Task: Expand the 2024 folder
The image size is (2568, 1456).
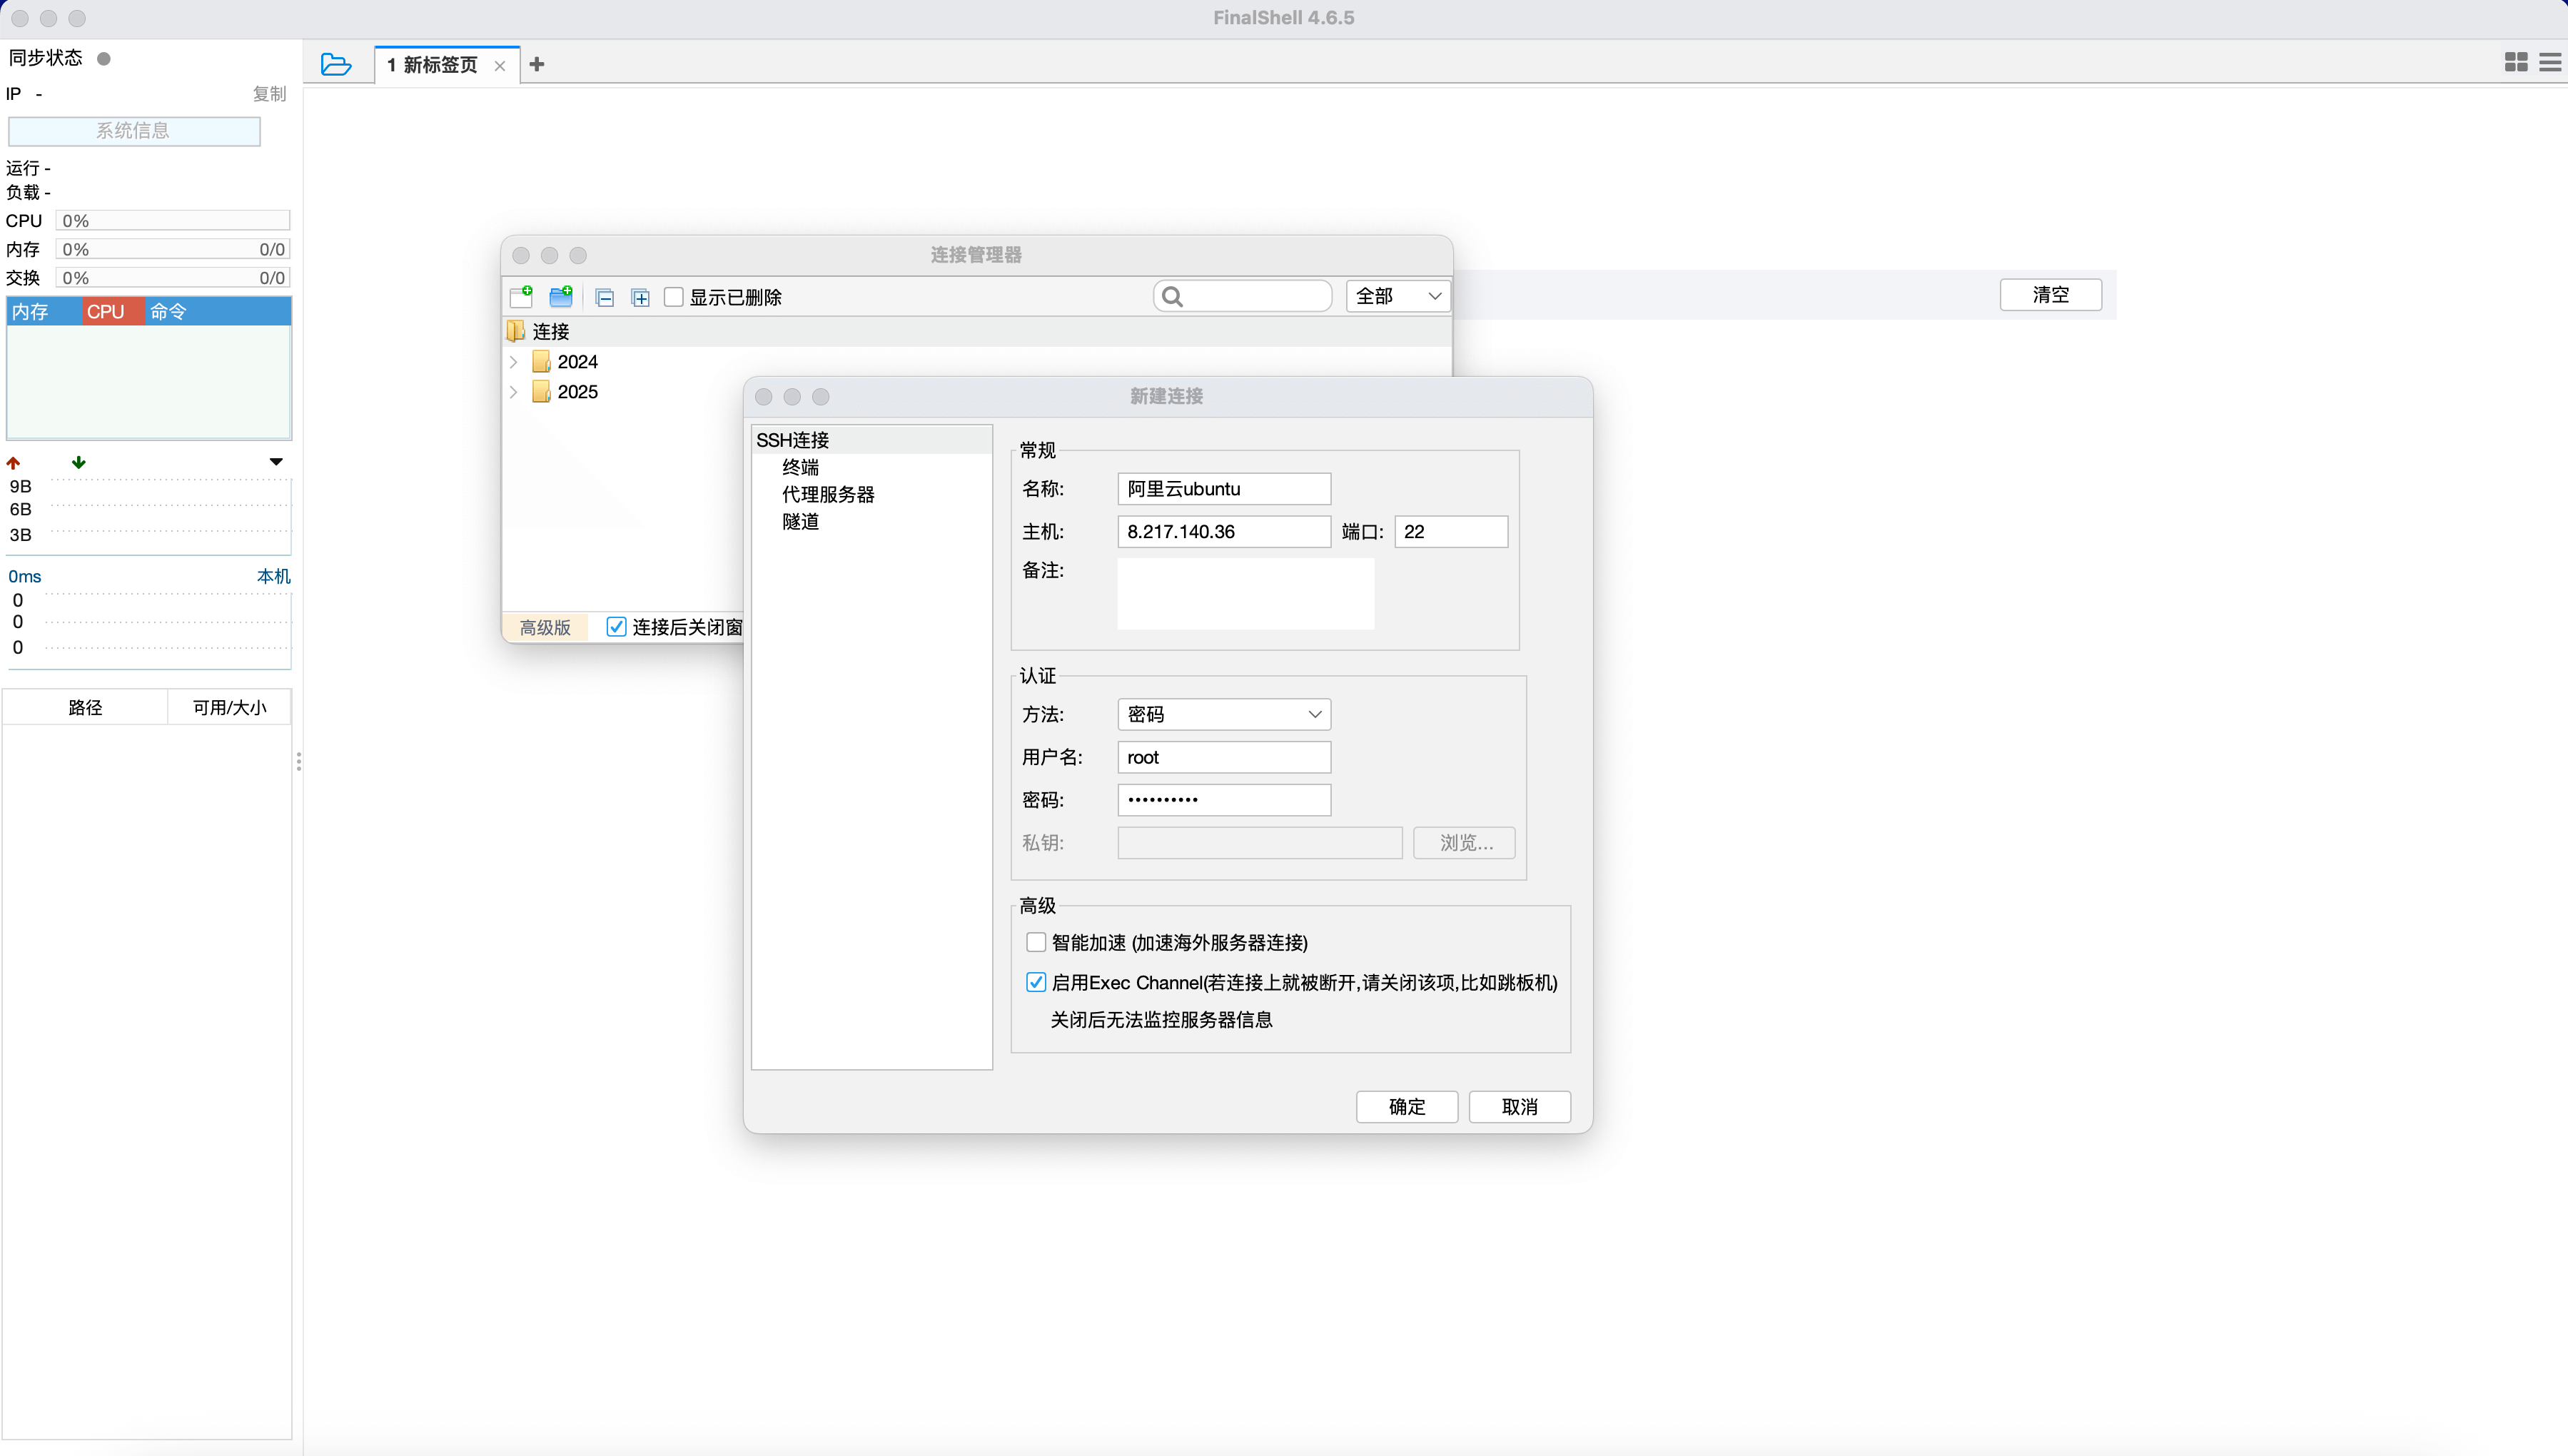Action: [514, 362]
